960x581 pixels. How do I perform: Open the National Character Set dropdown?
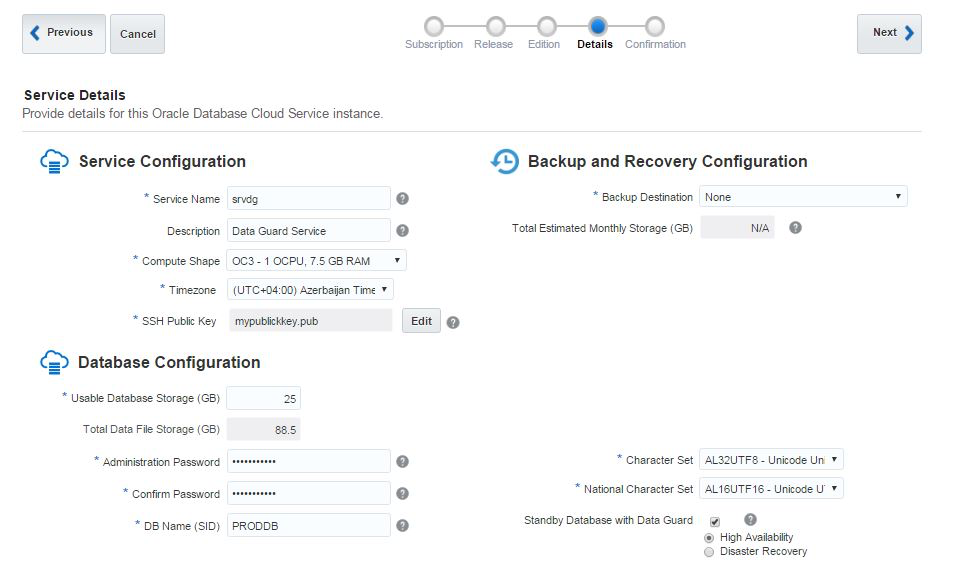770,489
